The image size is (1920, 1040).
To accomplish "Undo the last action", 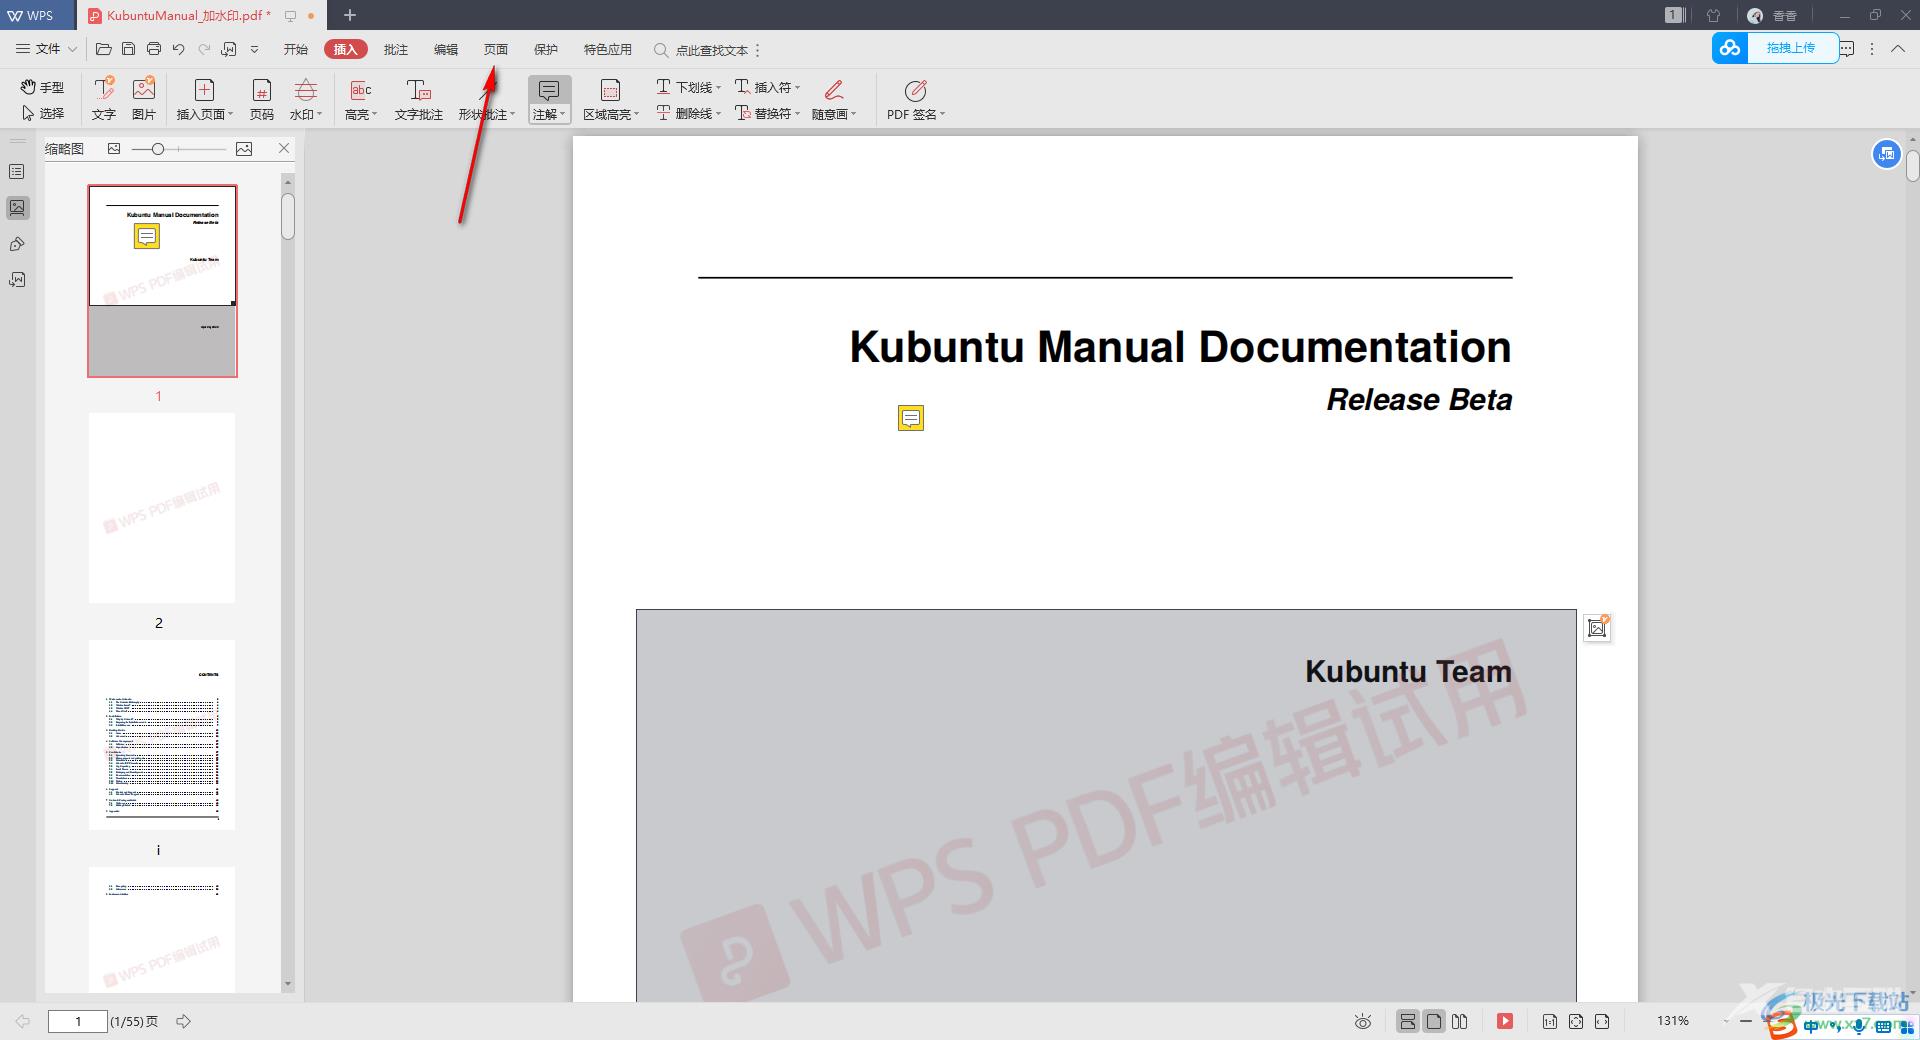I will 178,49.
